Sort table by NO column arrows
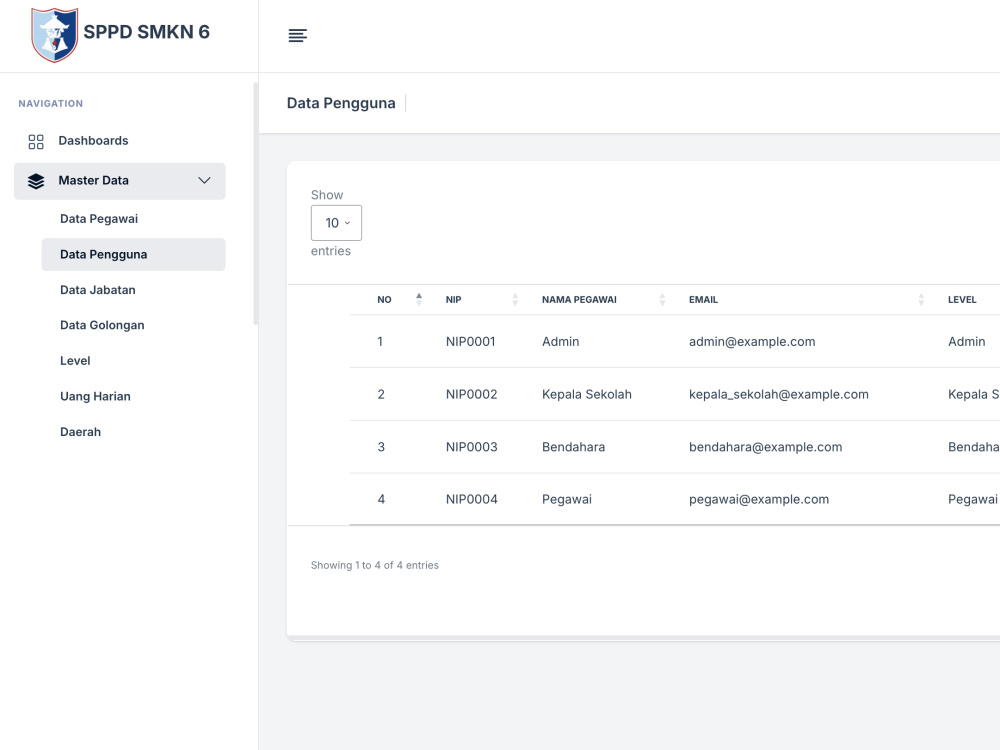1000x750 pixels. click(419, 299)
